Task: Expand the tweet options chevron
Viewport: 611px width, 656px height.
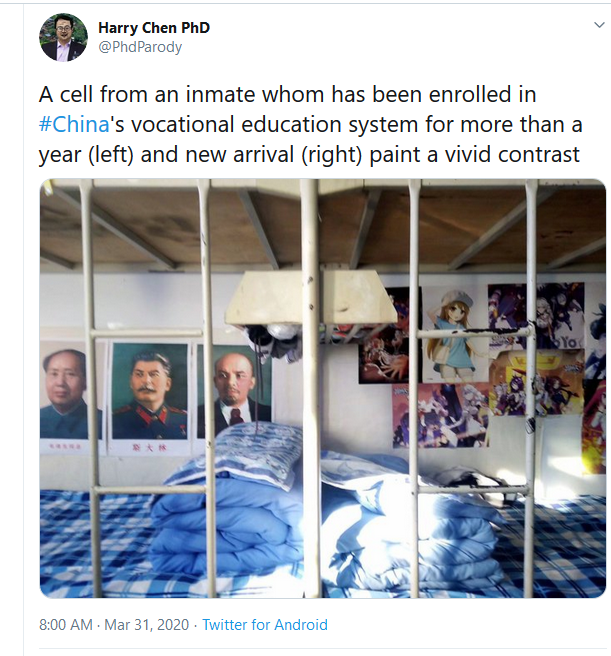Action: click(599, 25)
